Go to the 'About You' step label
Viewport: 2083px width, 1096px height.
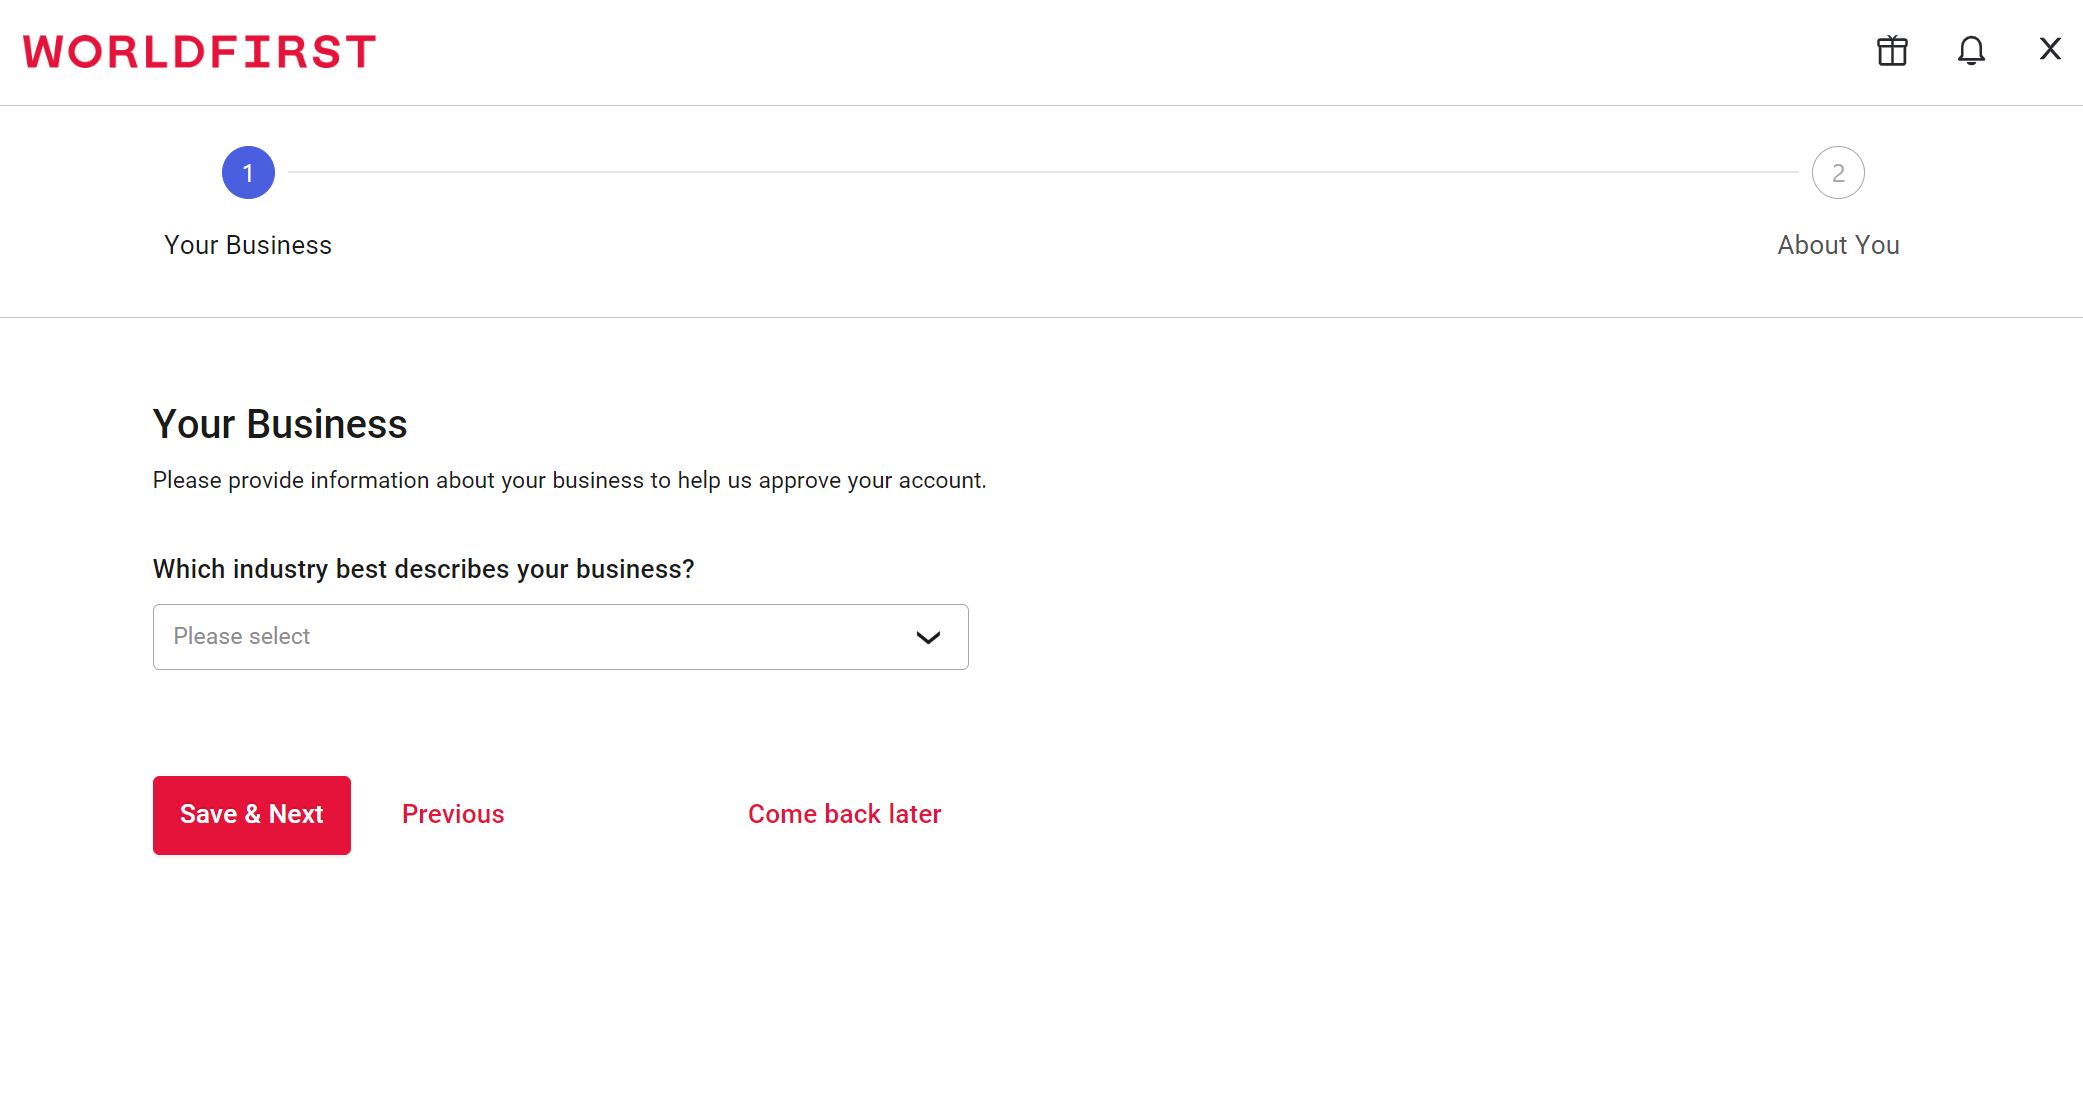coord(1837,245)
